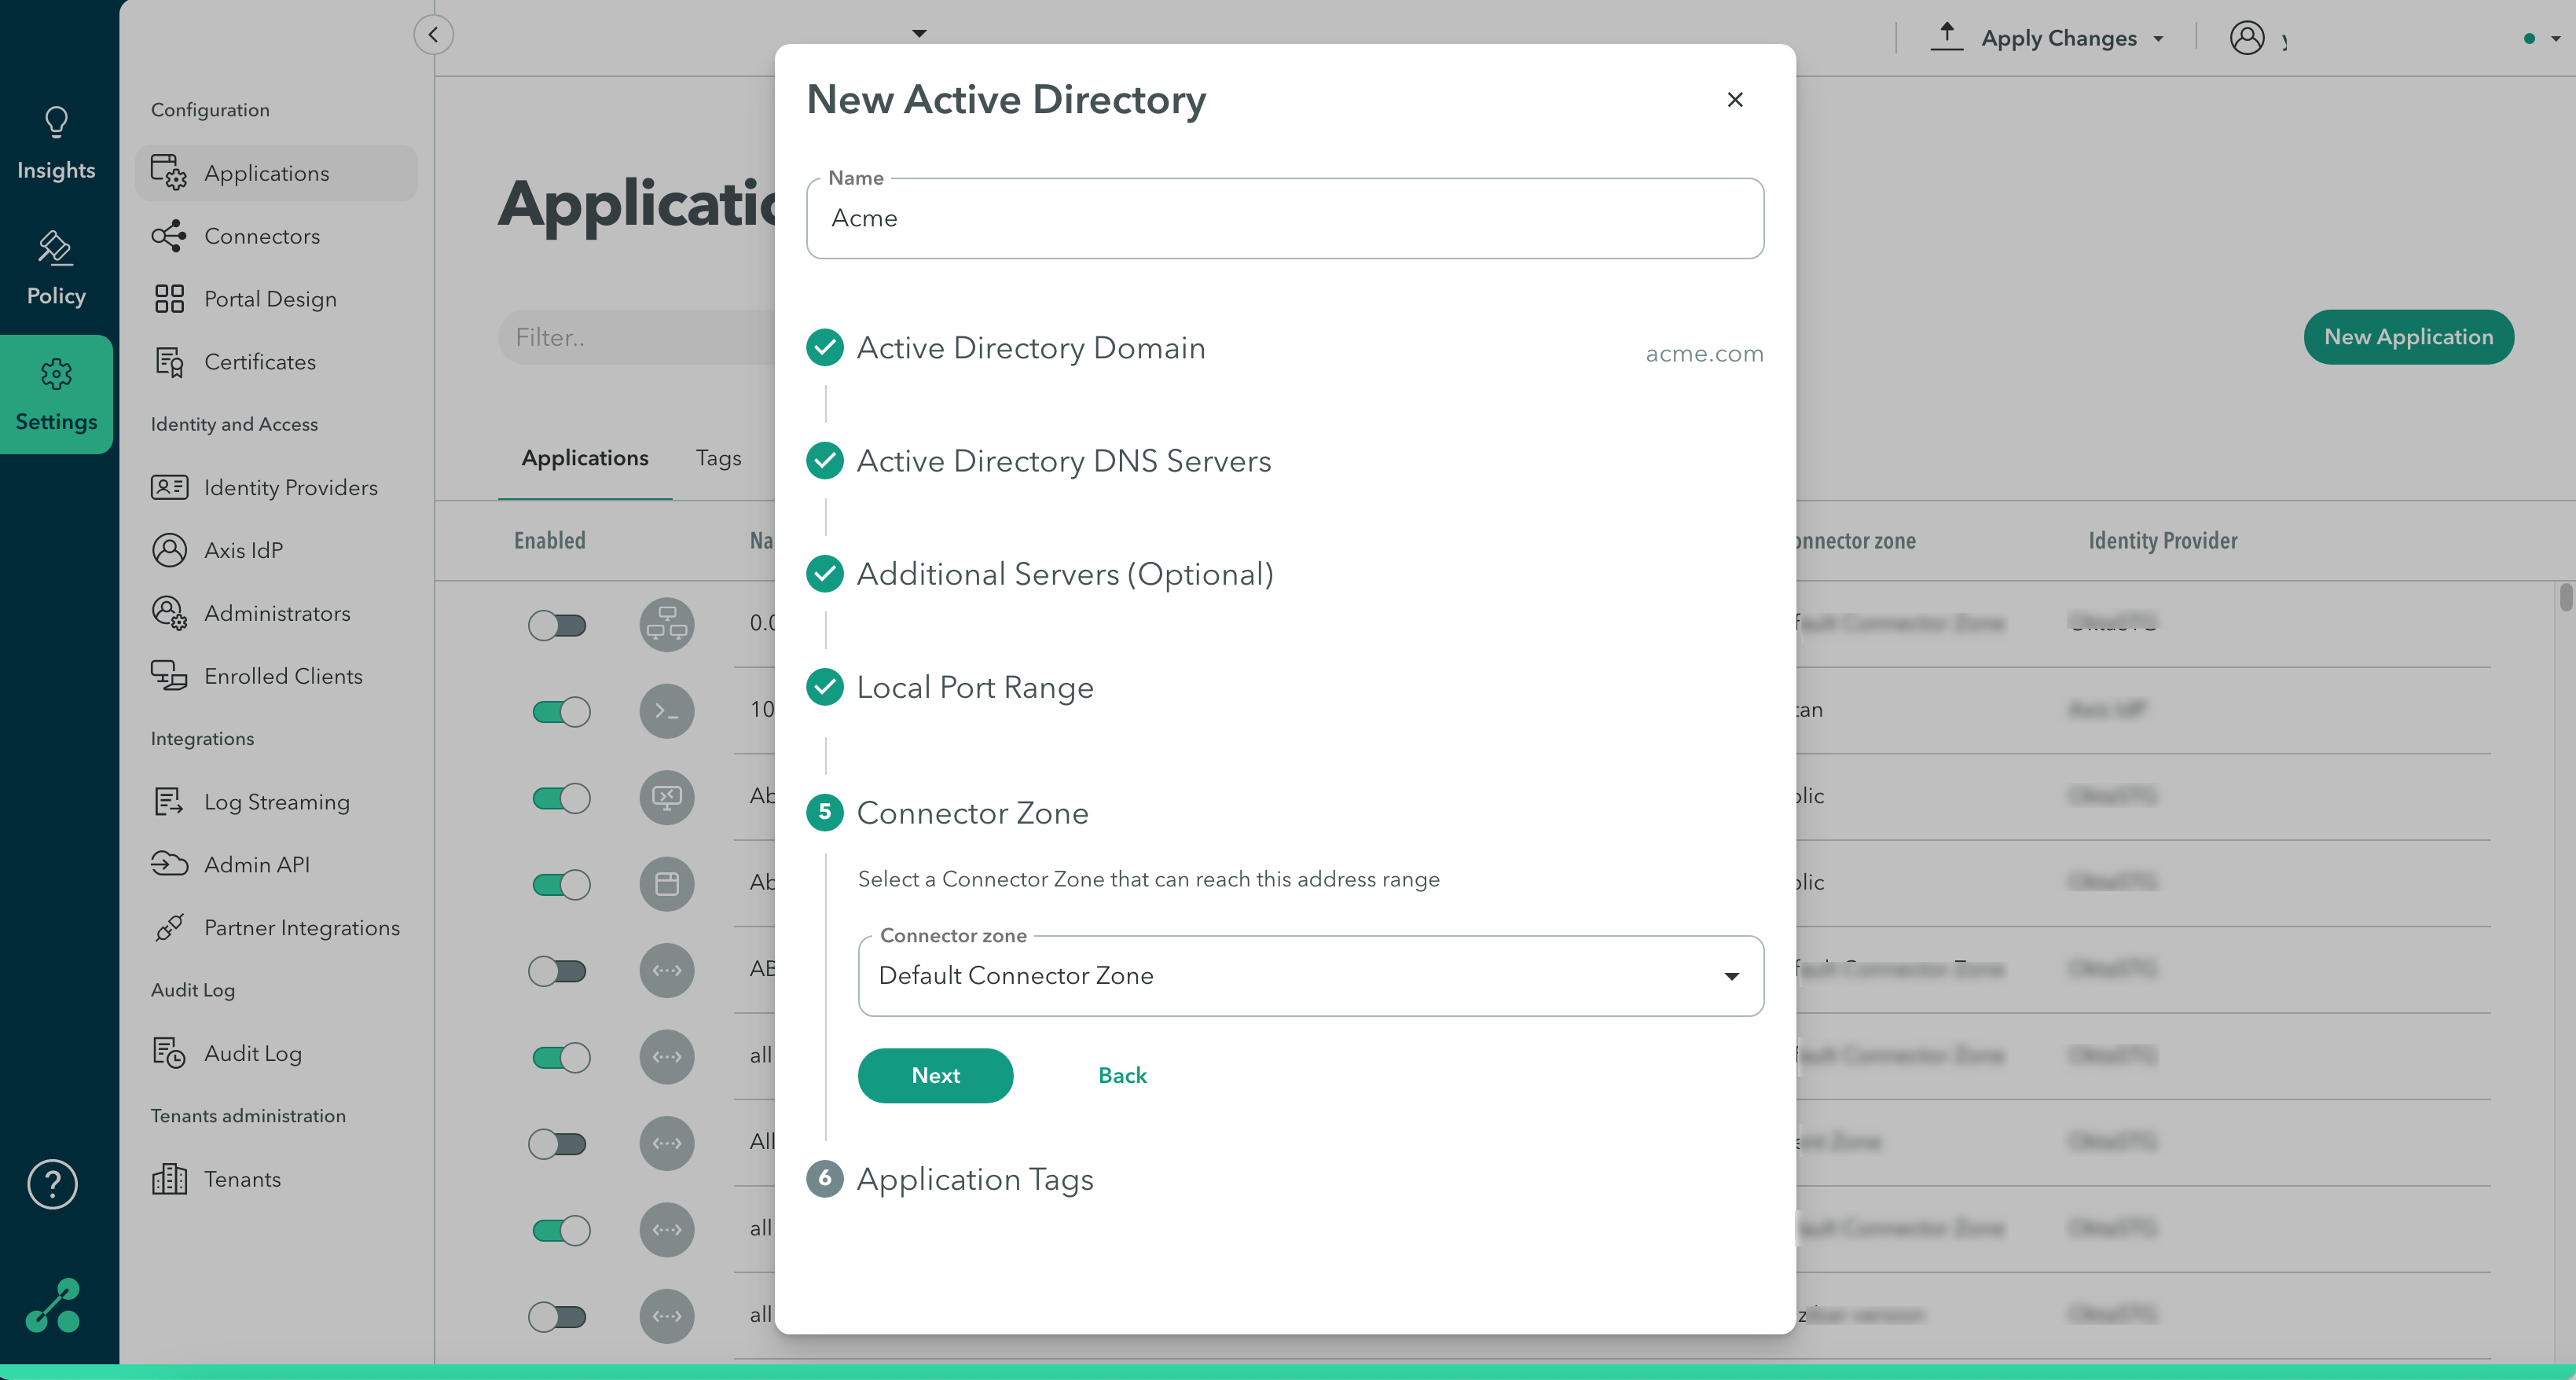Open the Audit Log page
The height and width of the screenshot is (1380, 2576).
[x=252, y=1053]
